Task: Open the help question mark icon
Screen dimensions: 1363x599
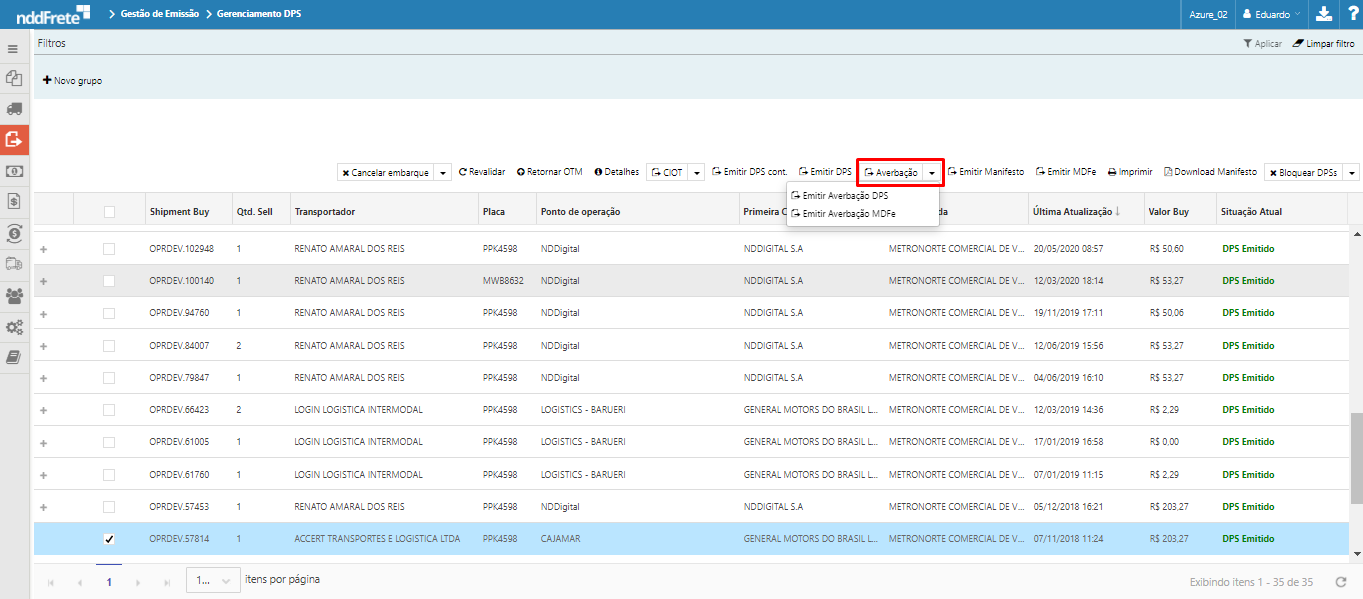Action: (1351, 14)
